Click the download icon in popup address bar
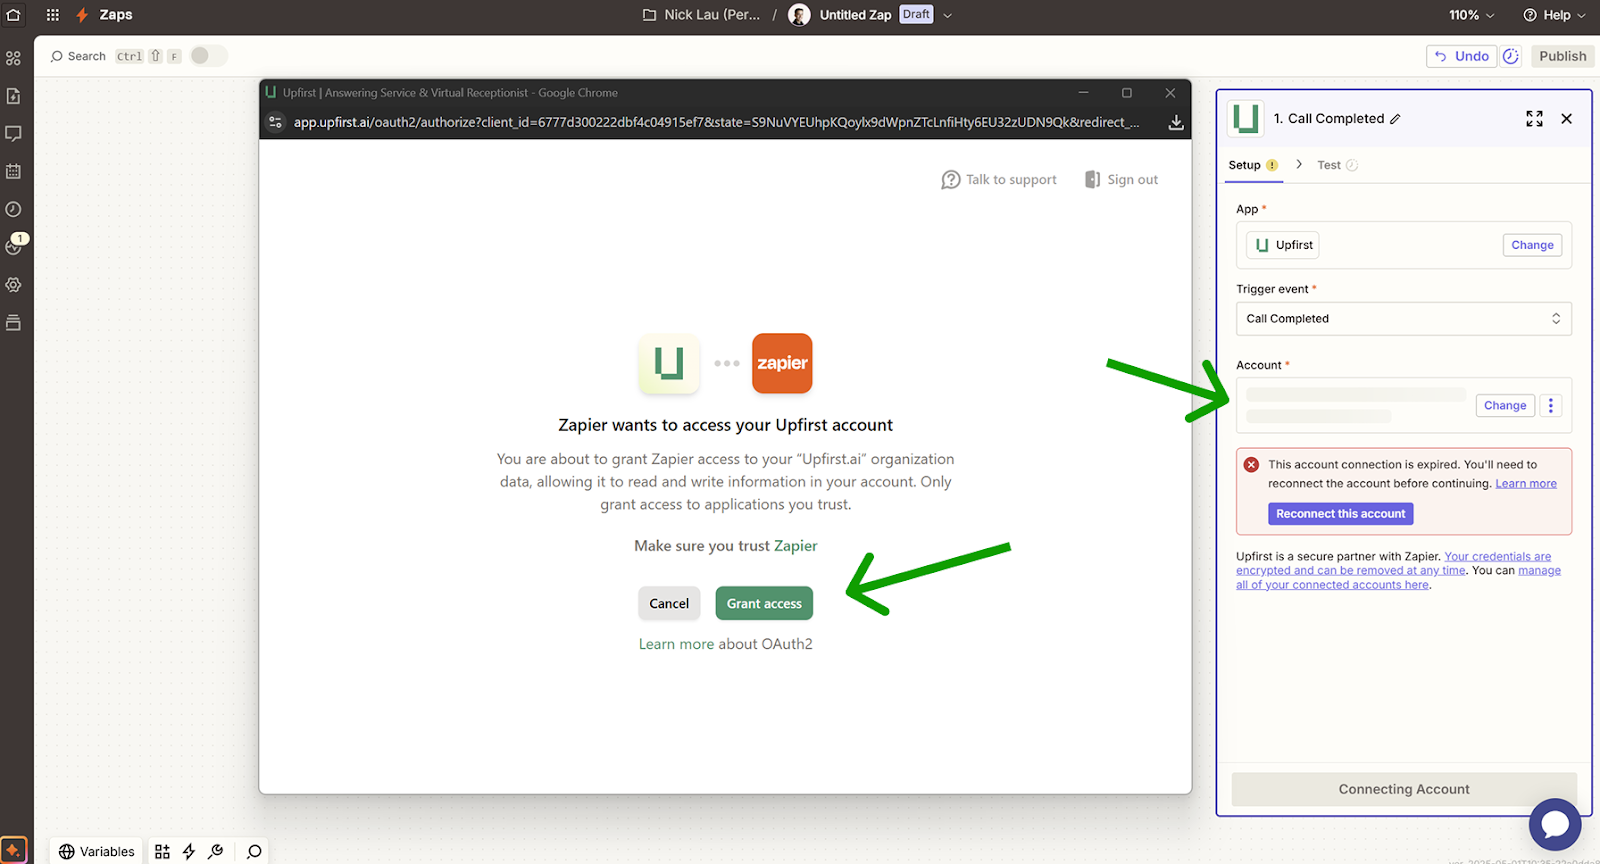The height and width of the screenshot is (864, 1600). pos(1176,122)
